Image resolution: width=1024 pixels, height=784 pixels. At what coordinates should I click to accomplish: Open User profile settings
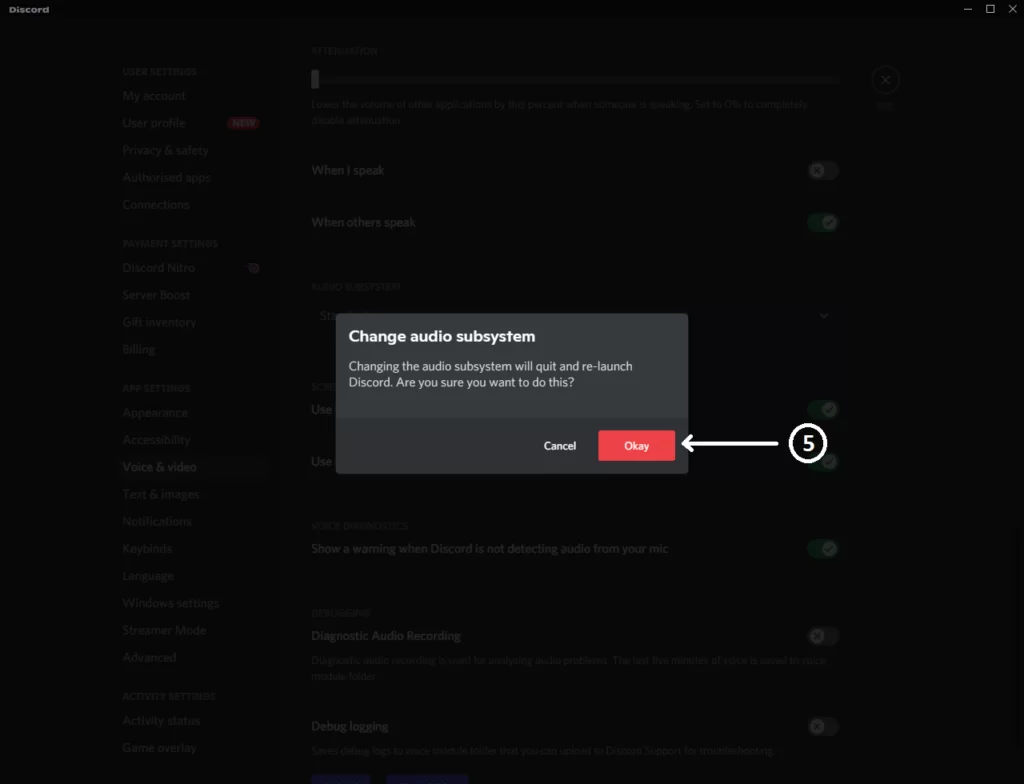click(154, 123)
